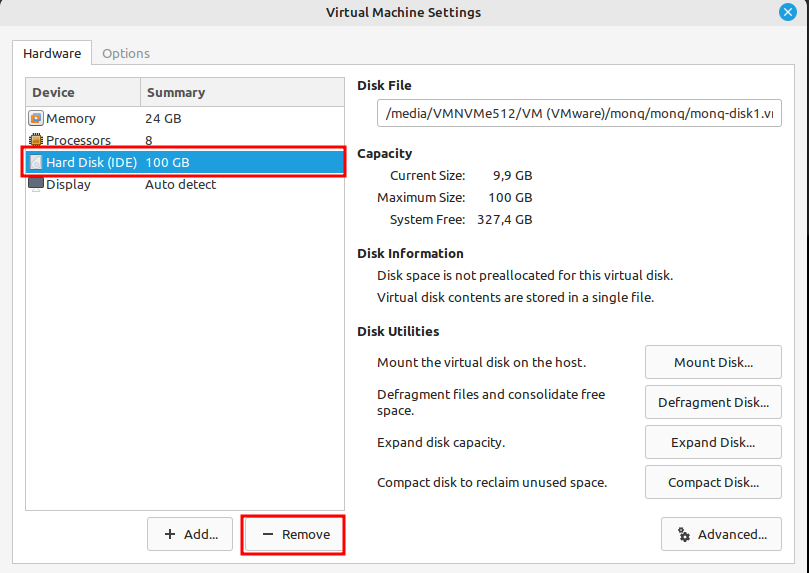Click the Disk Information heading

tap(410, 253)
